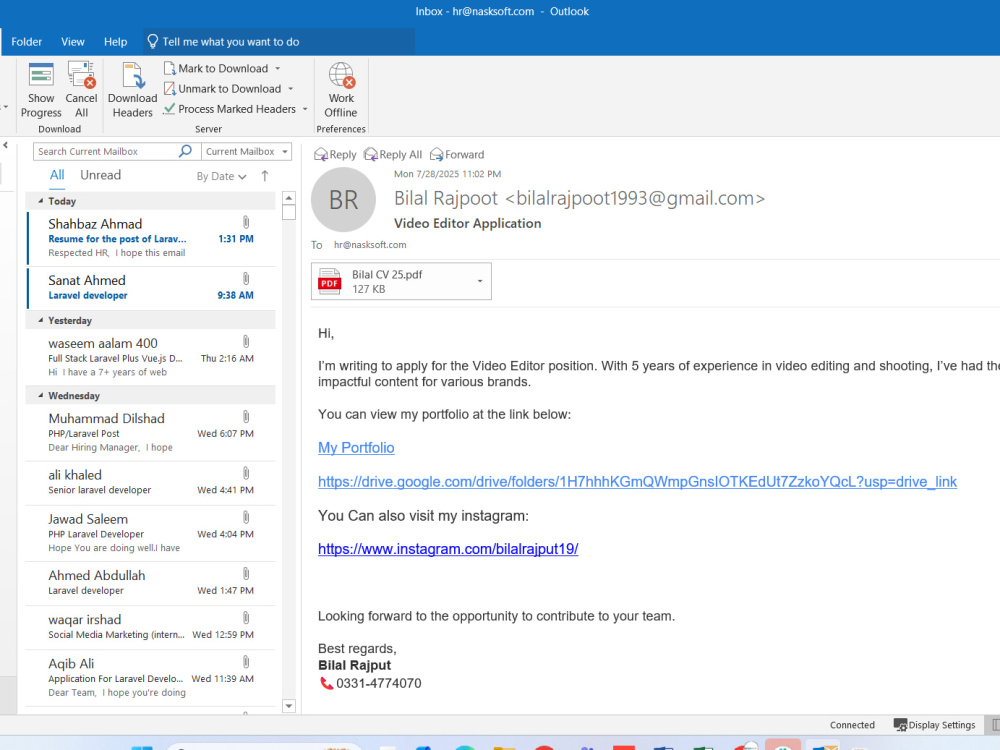1000x750 pixels.
Task: Click message list scroll up arrow
Action: click(289, 198)
